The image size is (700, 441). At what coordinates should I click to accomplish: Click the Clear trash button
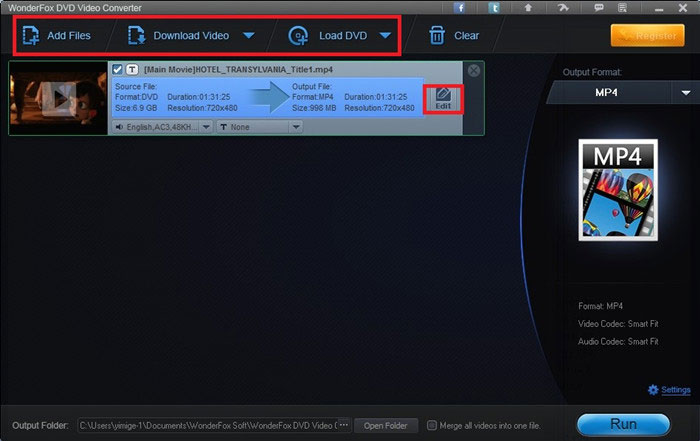pos(454,36)
